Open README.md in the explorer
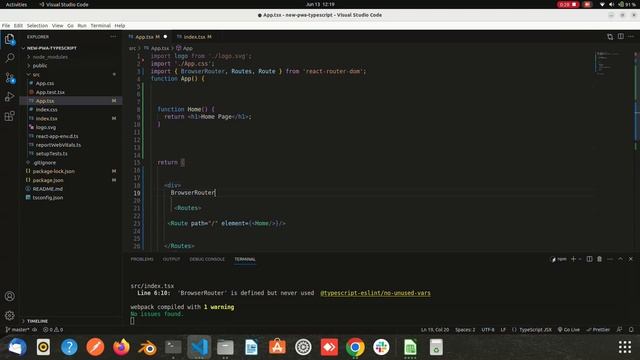The image size is (640, 360). point(47,189)
